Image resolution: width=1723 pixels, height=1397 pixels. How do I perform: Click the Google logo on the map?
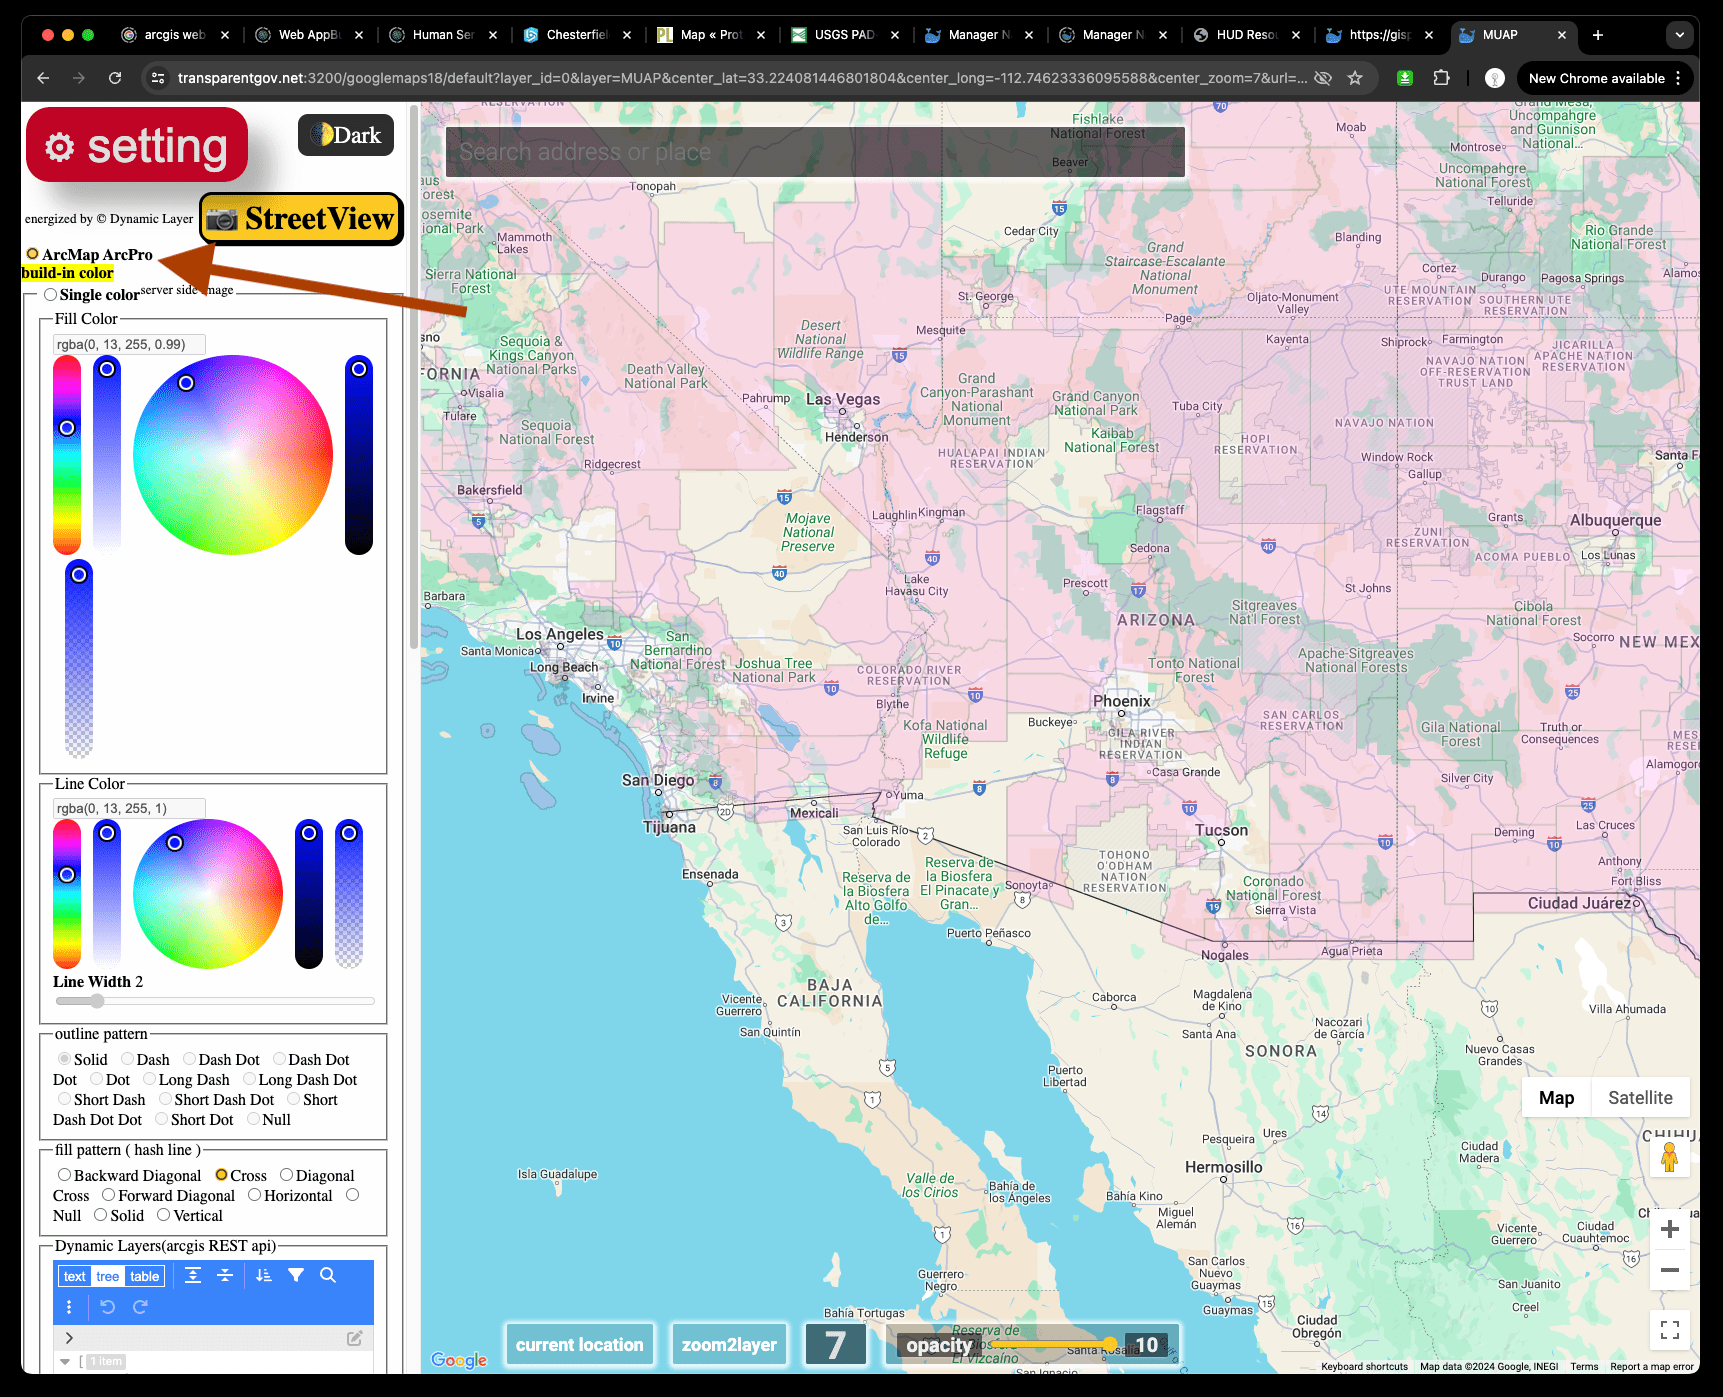(459, 1360)
